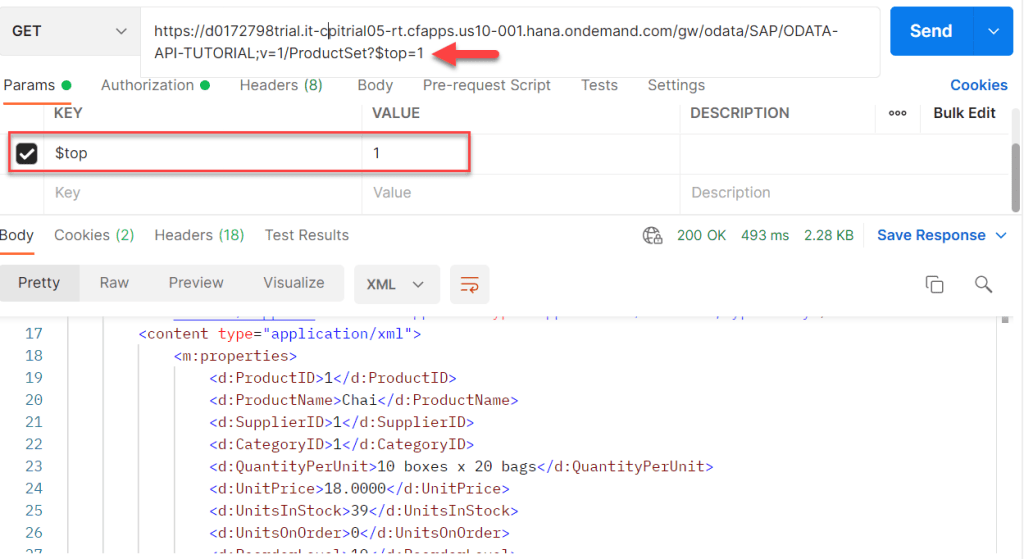Uncheck the $top parameter checkbox
This screenshot has height=559, width=1024.
(x=27, y=154)
